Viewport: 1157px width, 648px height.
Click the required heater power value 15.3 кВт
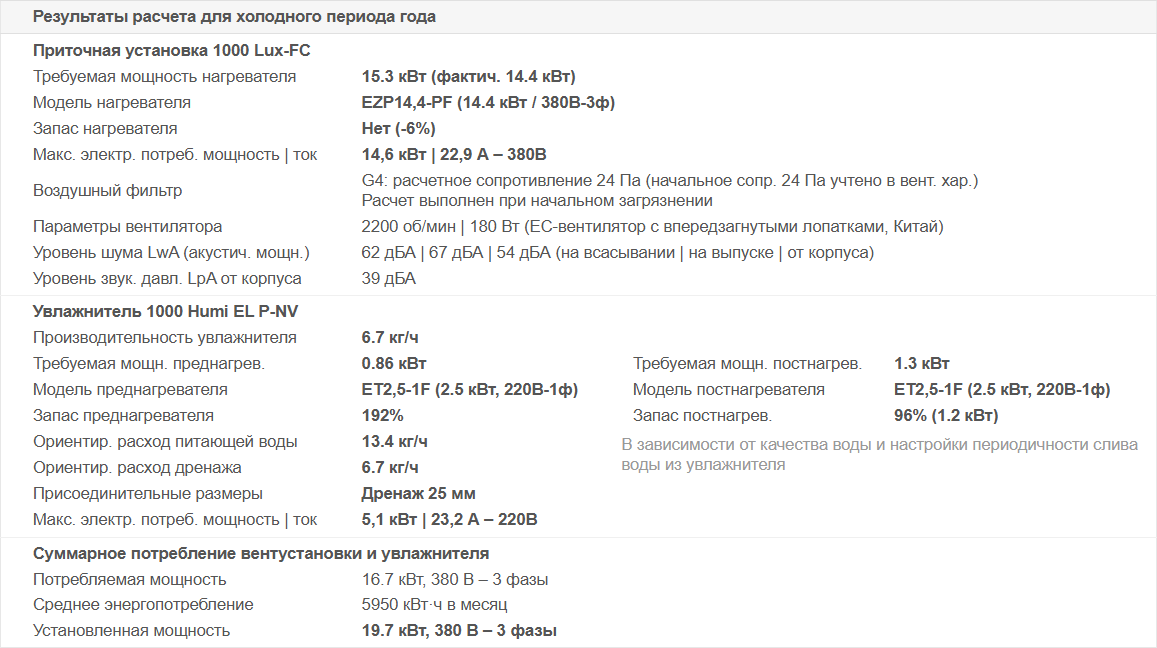468,77
